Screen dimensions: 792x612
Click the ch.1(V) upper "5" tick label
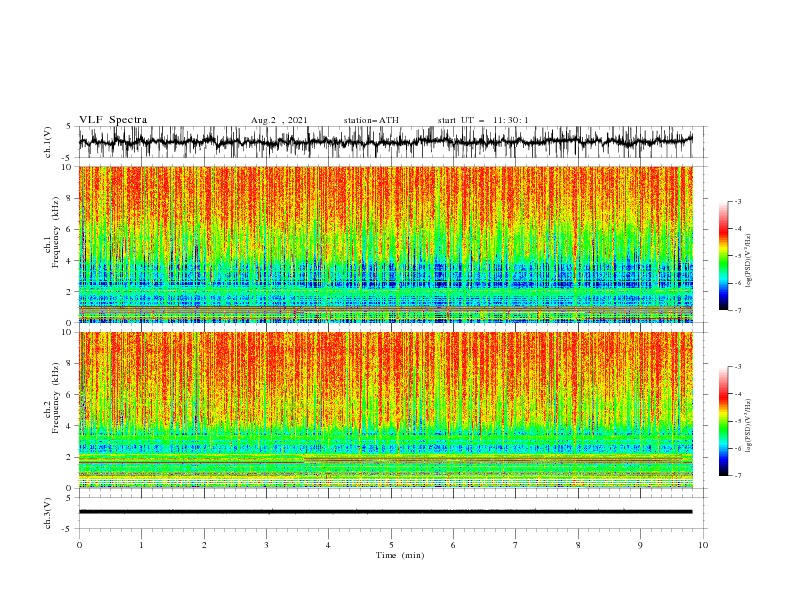coord(69,127)
